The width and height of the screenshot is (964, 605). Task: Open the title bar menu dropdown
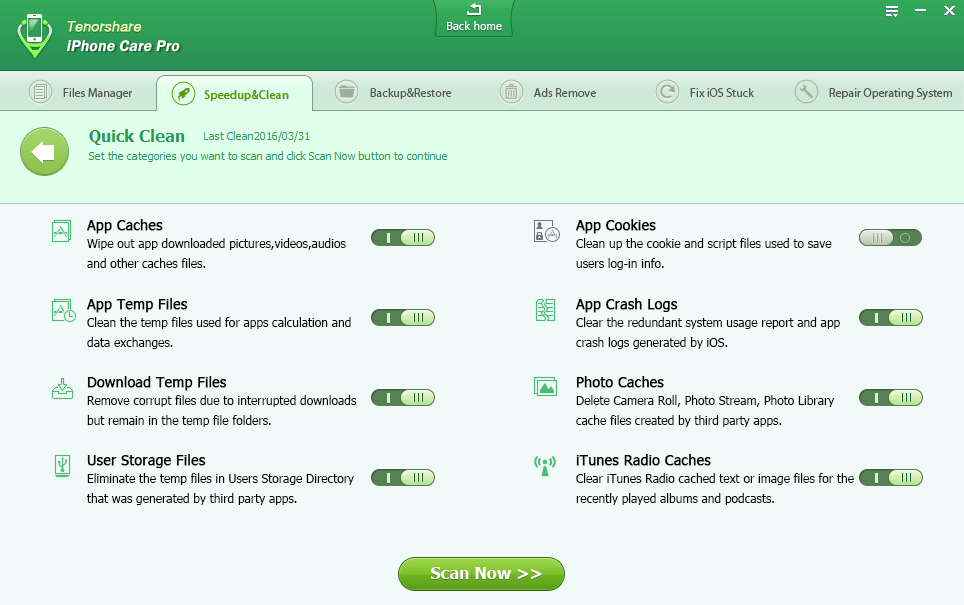coord(892,11)
